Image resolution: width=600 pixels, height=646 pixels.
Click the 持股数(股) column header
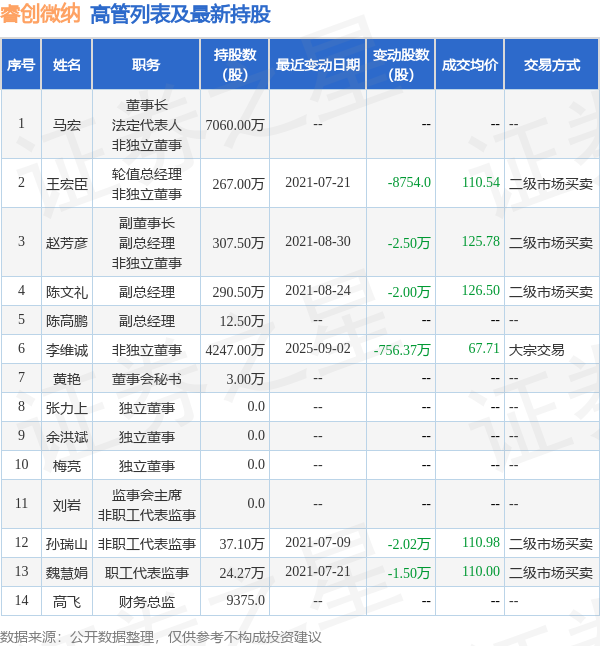234,65
